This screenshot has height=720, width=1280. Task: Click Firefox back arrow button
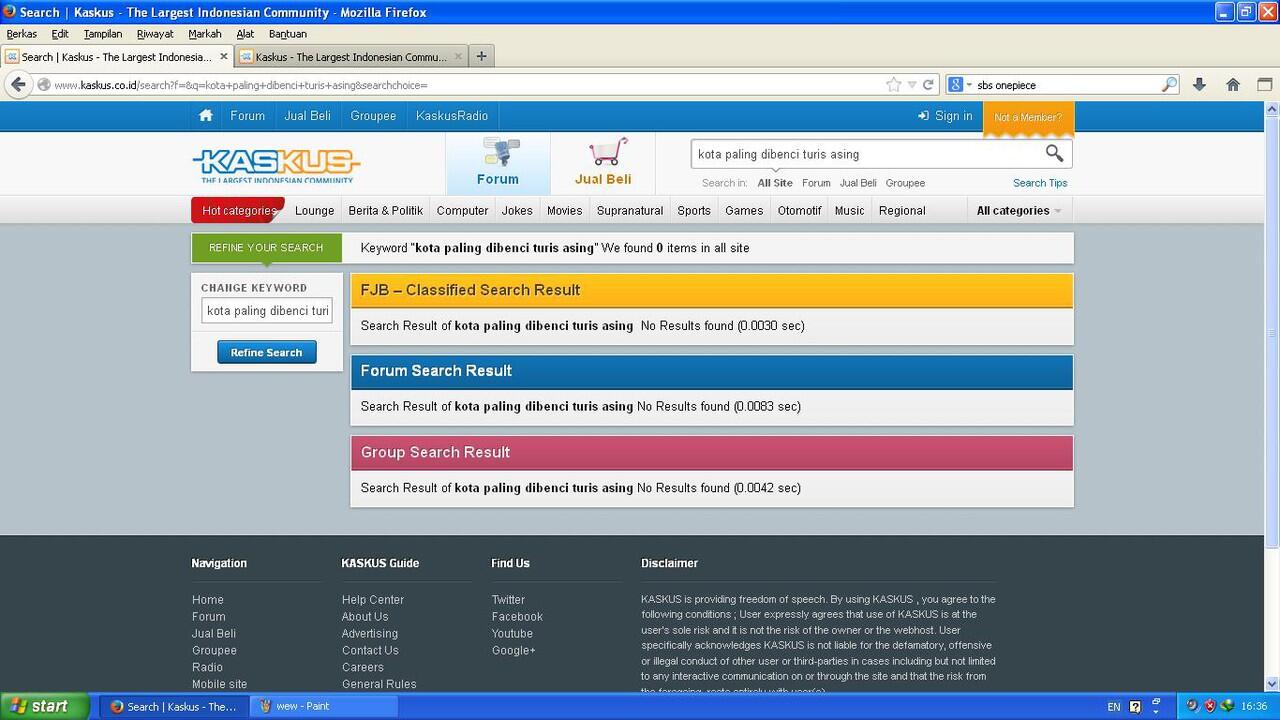pos(18,85)
